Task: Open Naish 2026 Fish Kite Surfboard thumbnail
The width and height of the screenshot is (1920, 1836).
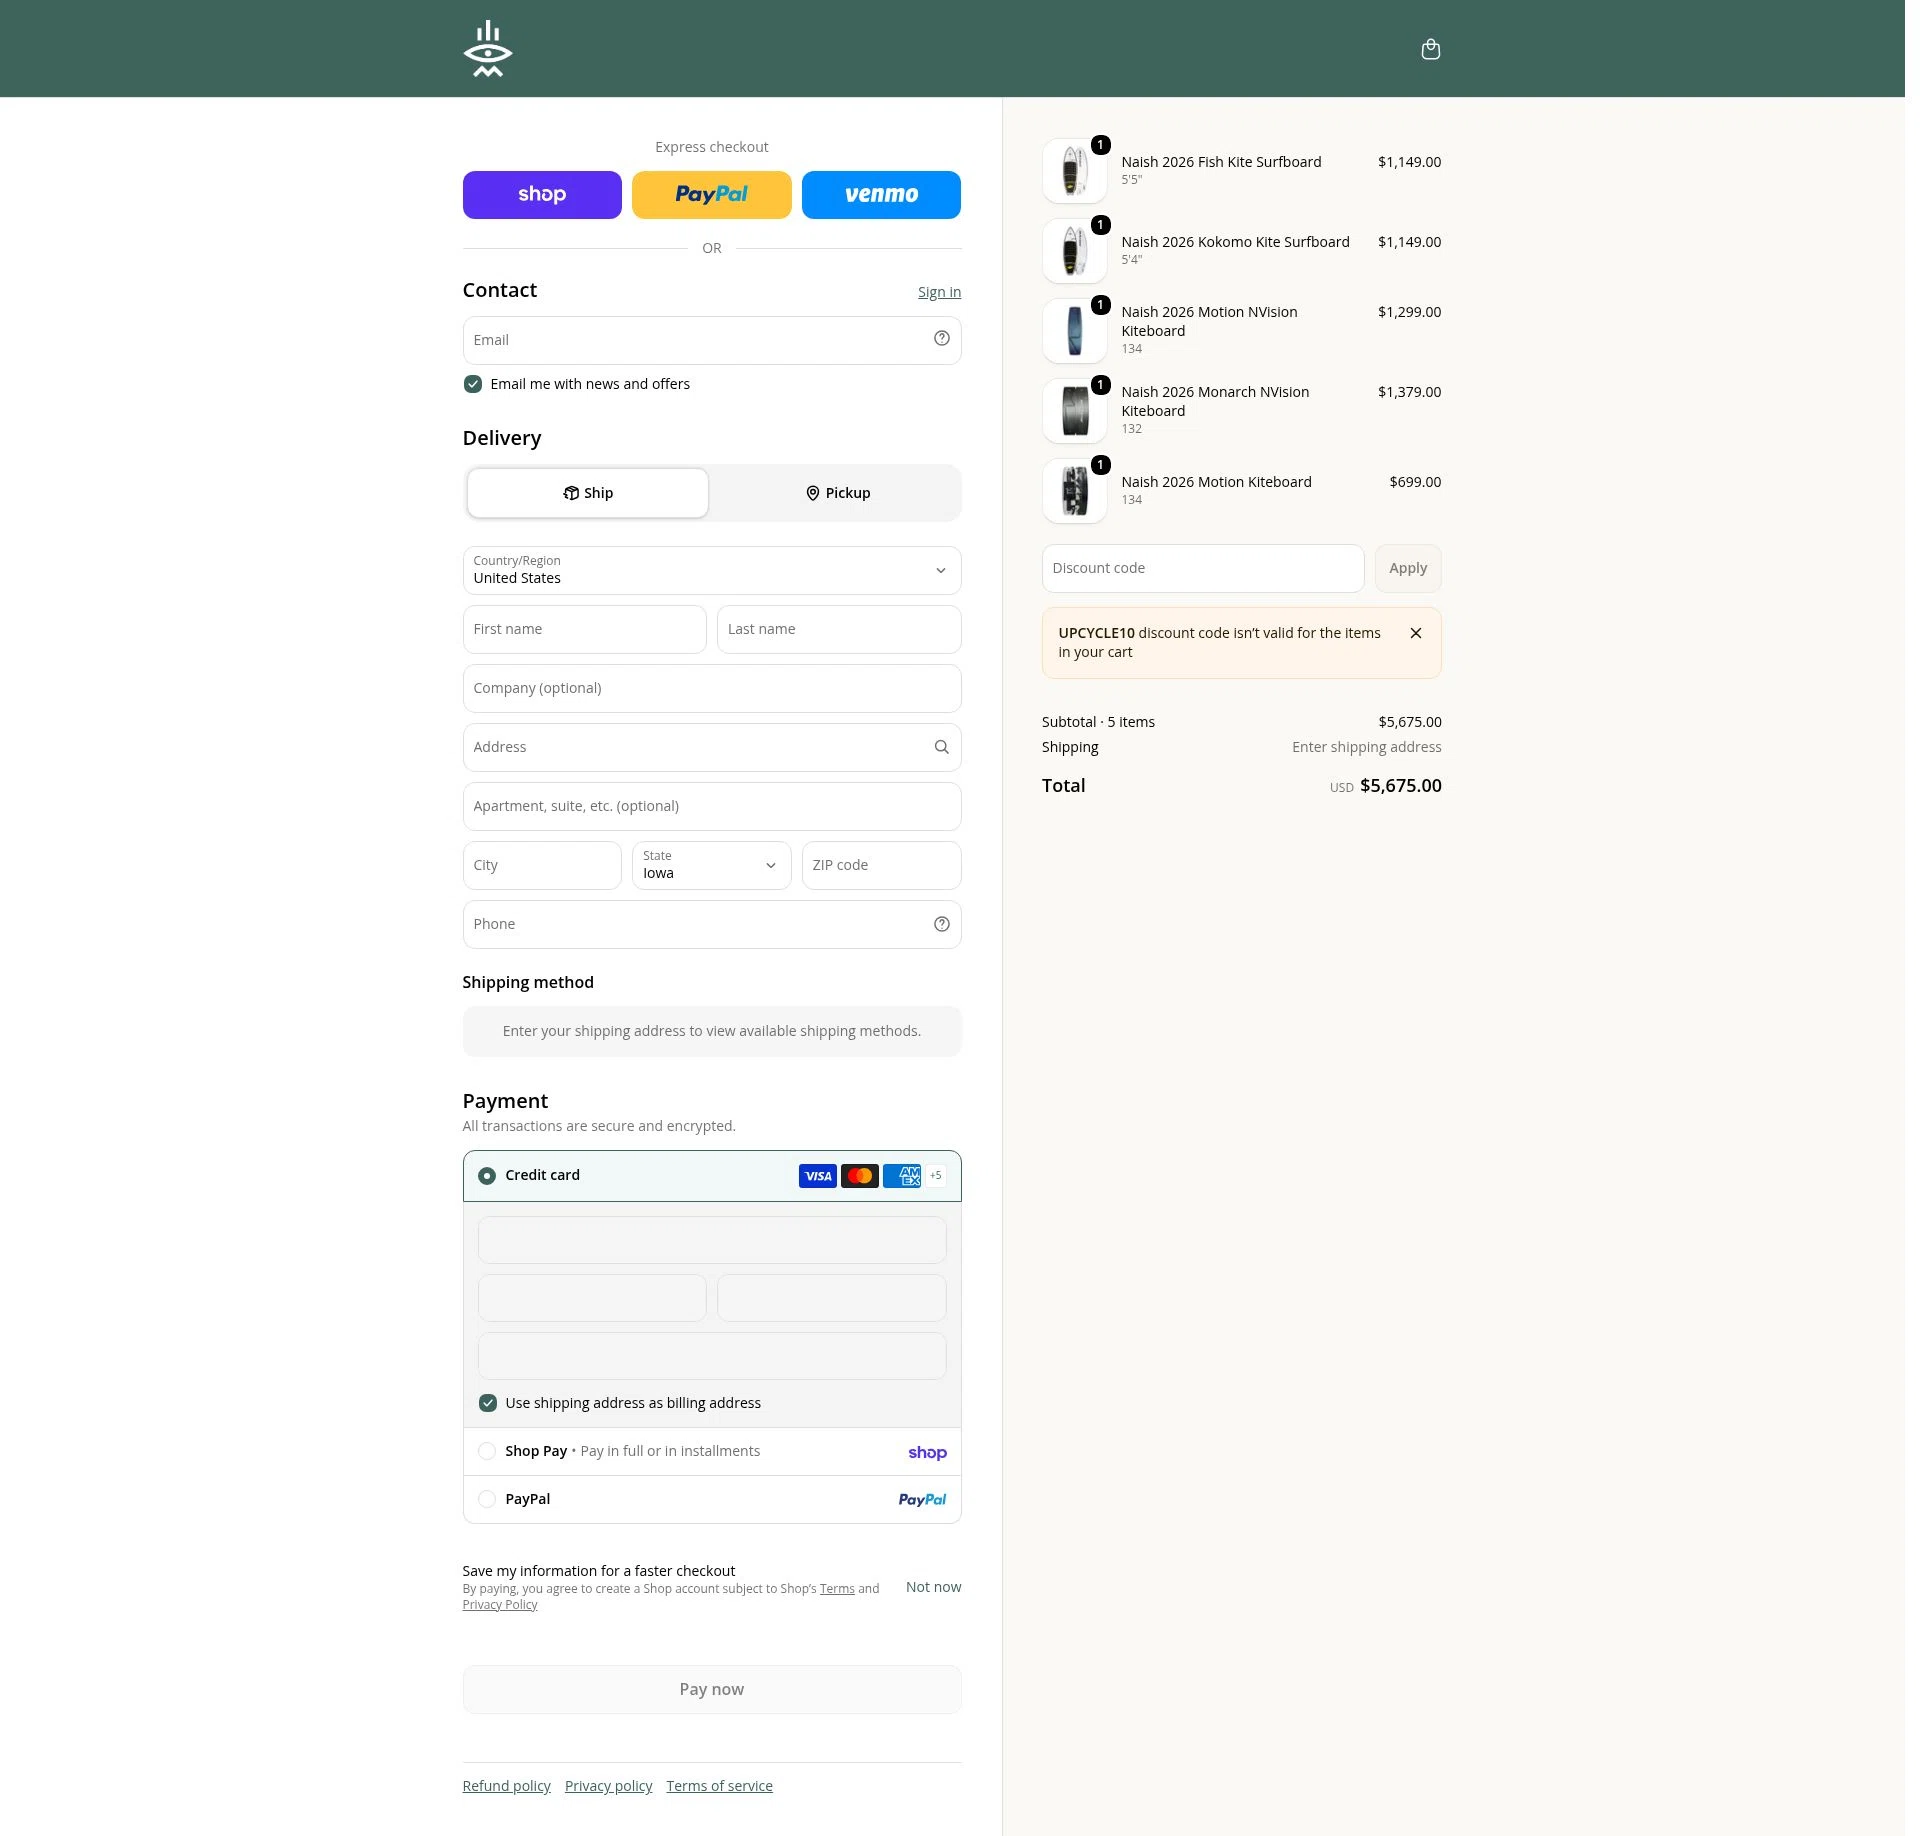Action: [x=1075, y=171]
